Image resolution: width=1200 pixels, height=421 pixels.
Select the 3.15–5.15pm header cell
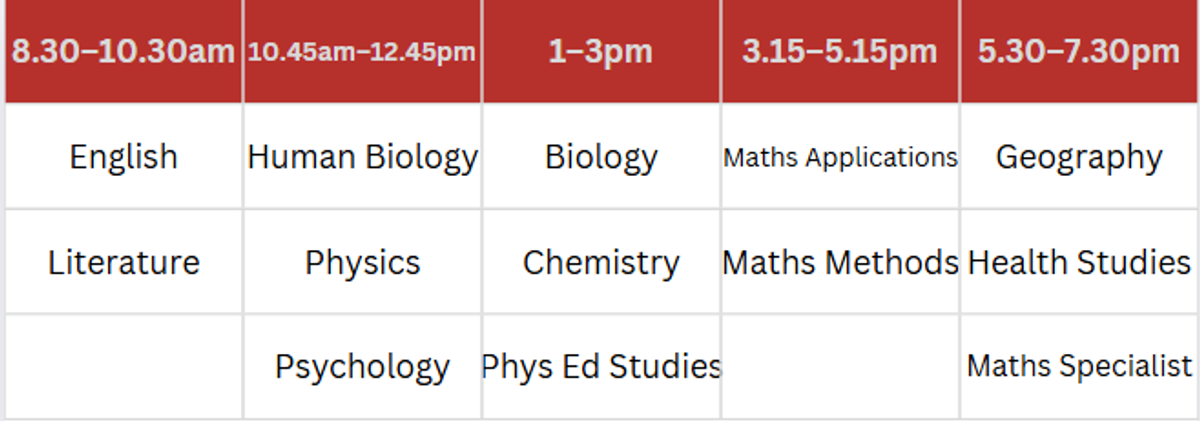click(840, 52)
